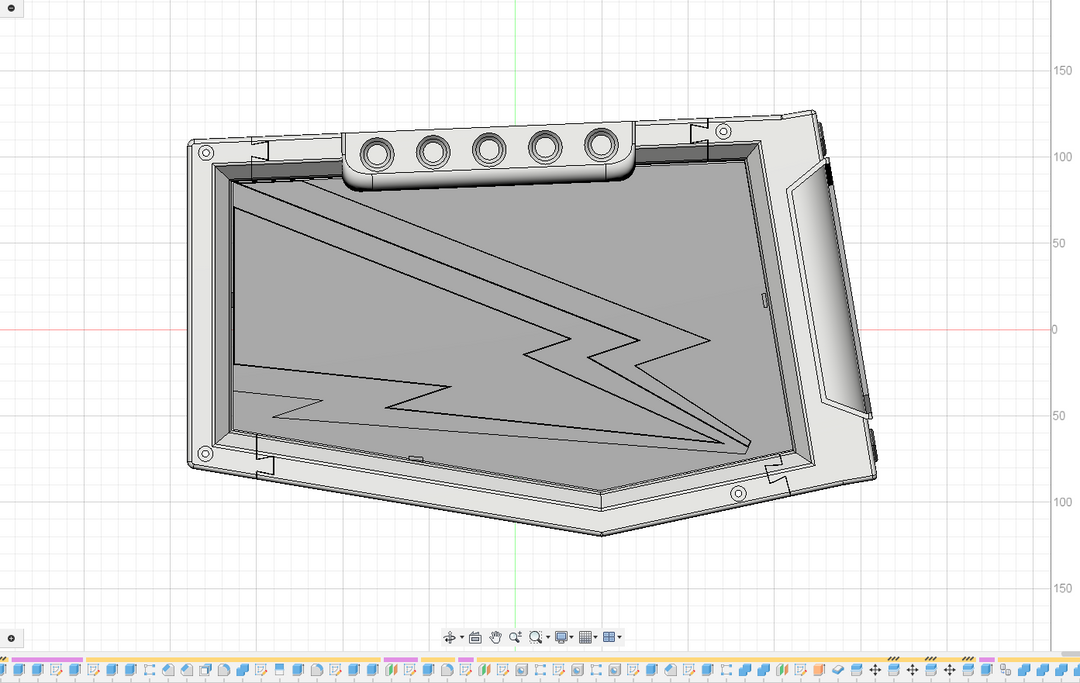Click the small browser icon at top-left of canvas
Image resolution: width=1080 pixels, height=683 pixels.
[x=12, y=10]
